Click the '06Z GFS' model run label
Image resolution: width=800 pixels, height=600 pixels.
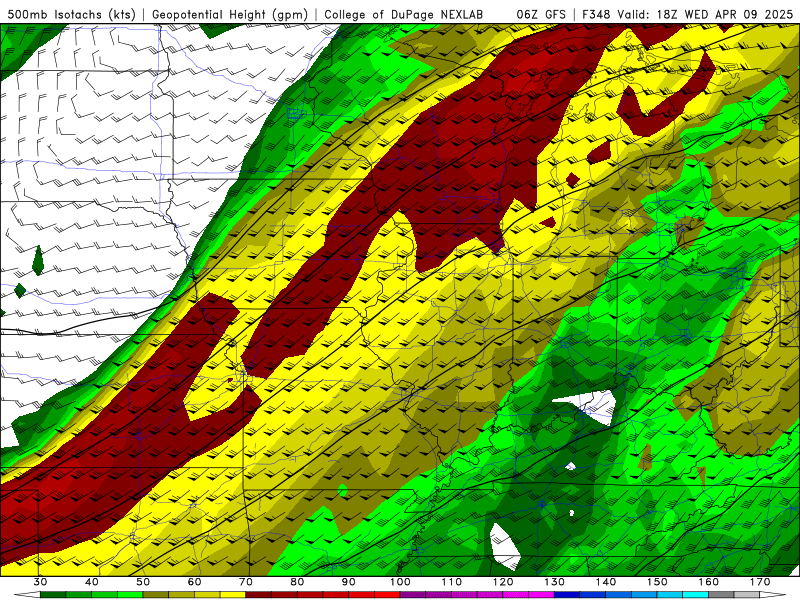541,14
